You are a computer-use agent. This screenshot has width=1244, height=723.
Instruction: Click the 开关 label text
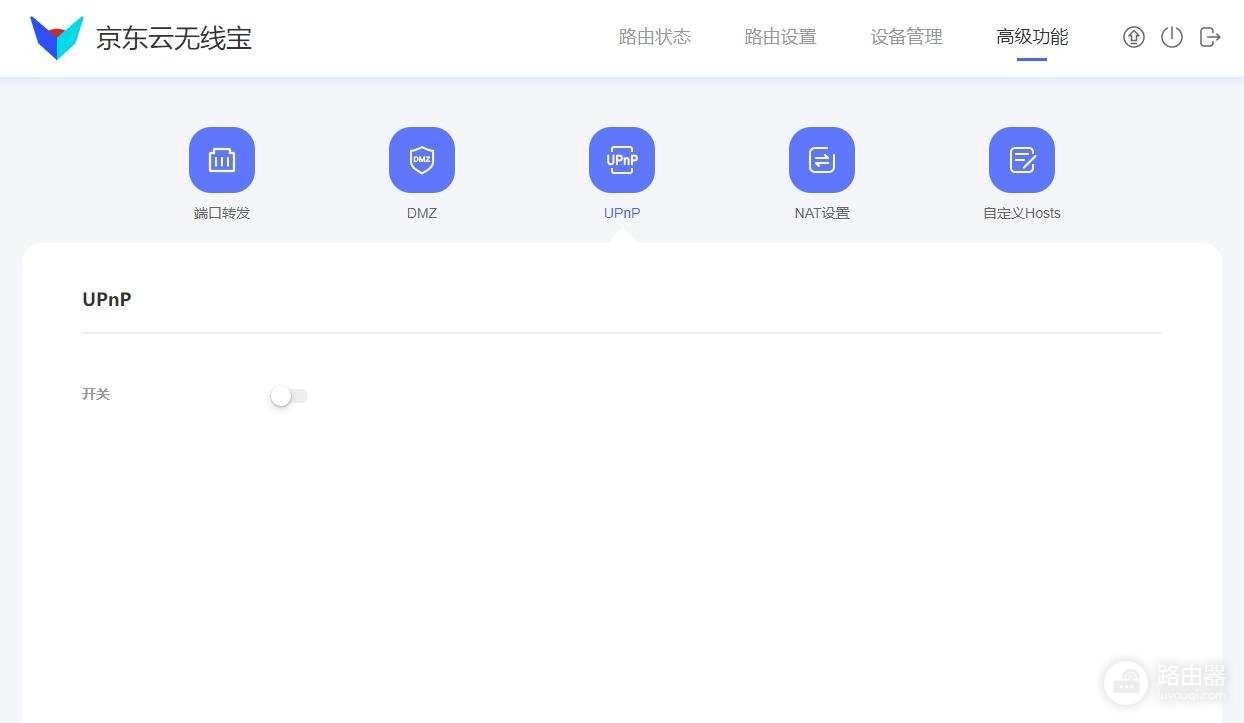(x=96, y=394)
